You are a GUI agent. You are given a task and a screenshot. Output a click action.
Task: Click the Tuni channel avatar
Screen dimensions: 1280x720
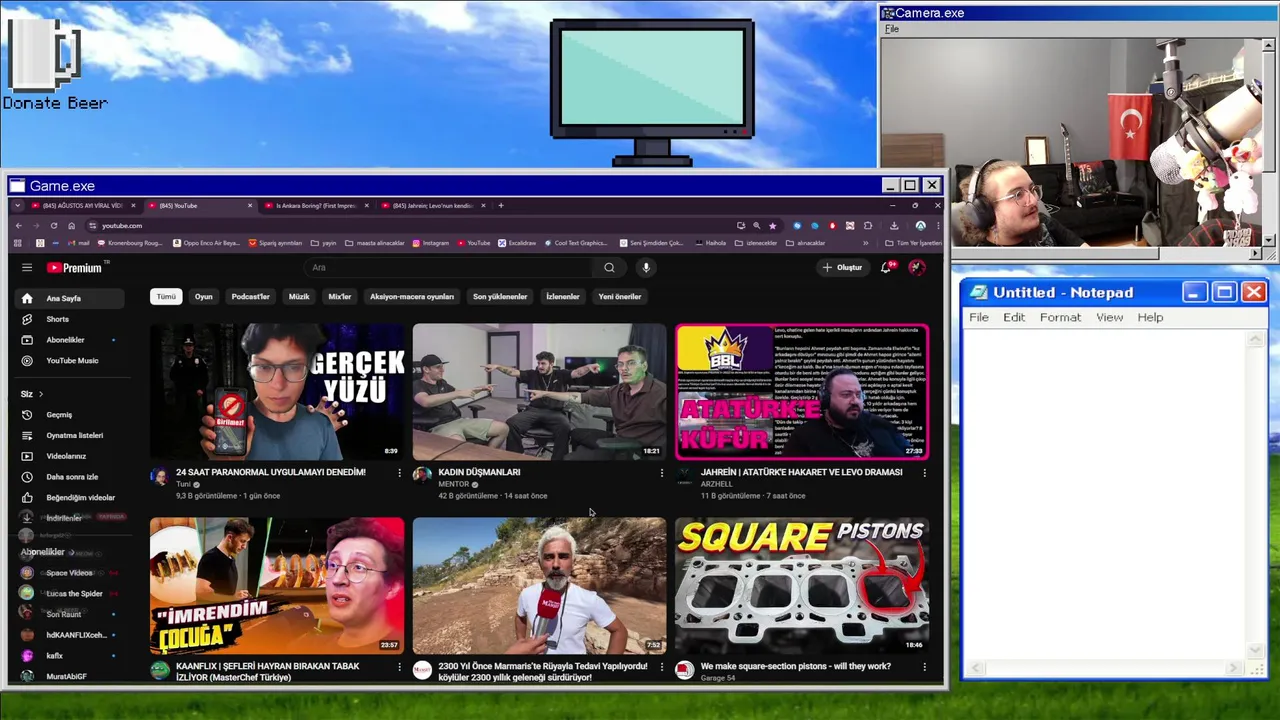160,476
